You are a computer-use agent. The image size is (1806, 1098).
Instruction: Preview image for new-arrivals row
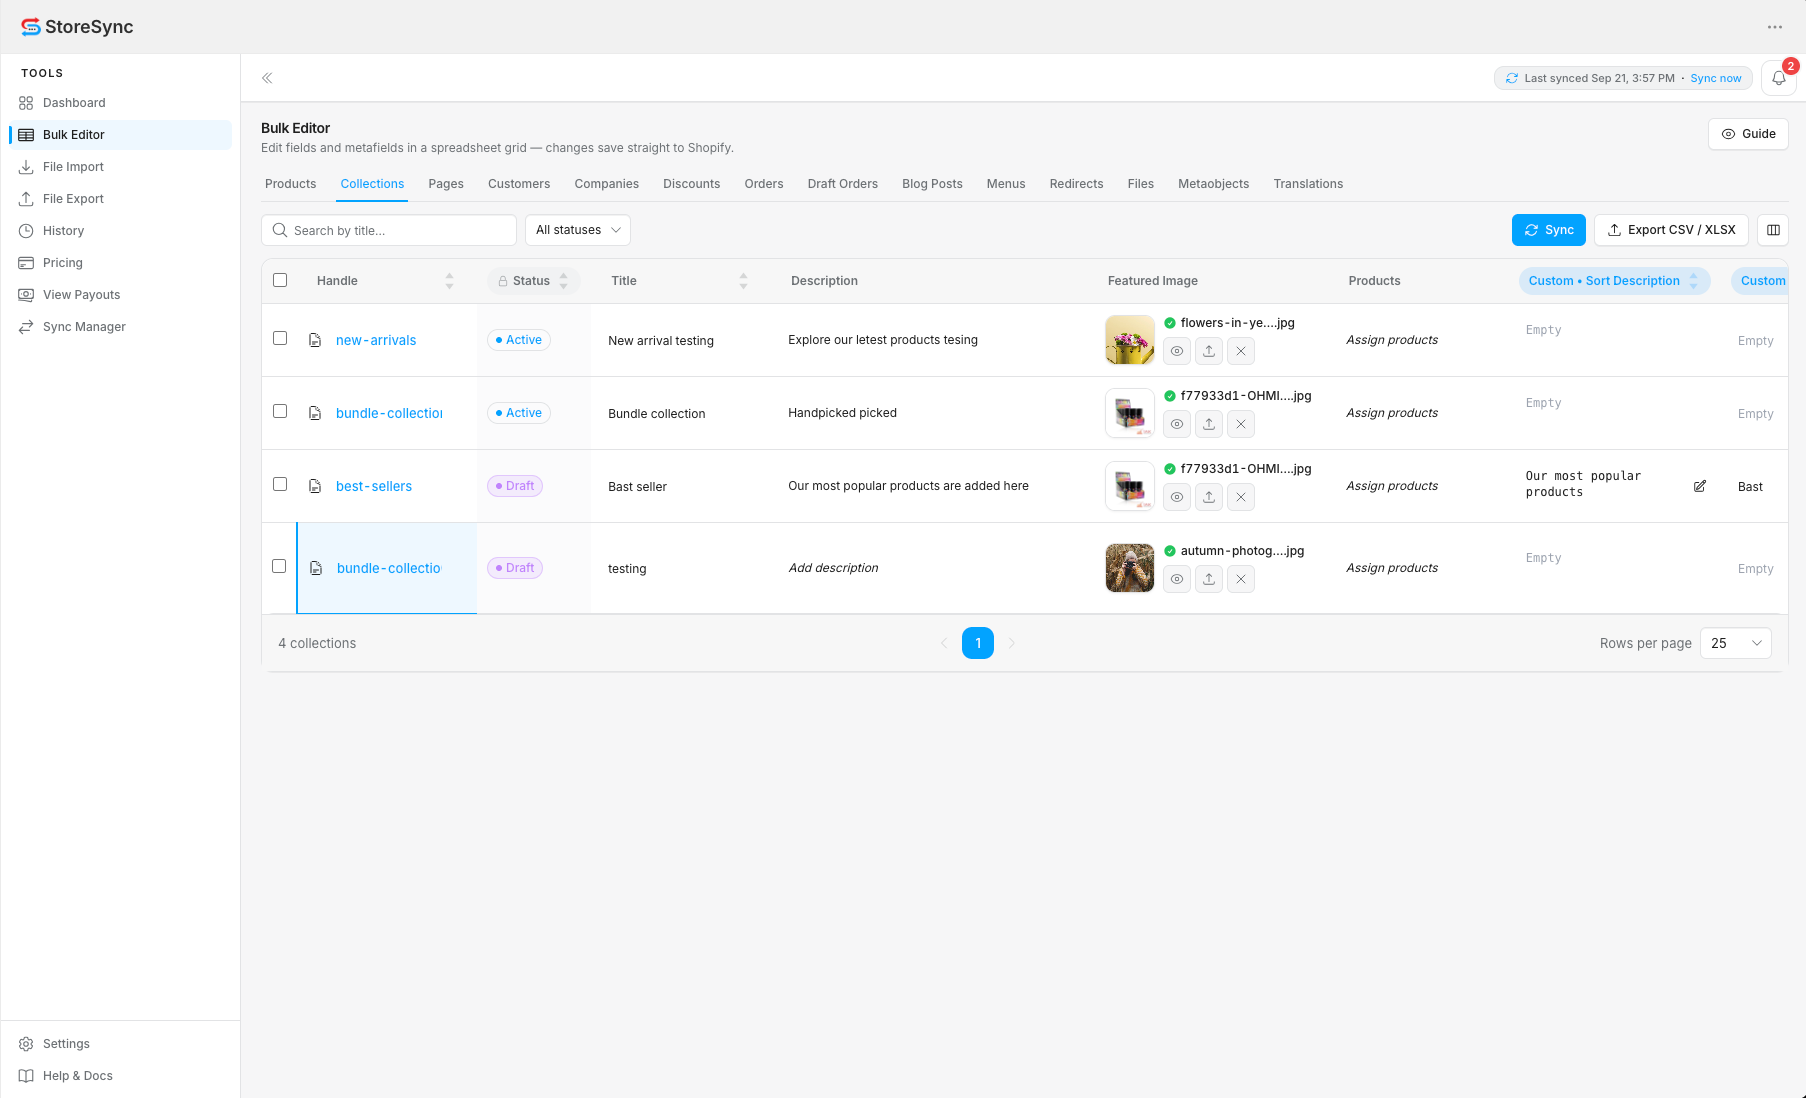pyautogui.click(x=1177, y=351)
